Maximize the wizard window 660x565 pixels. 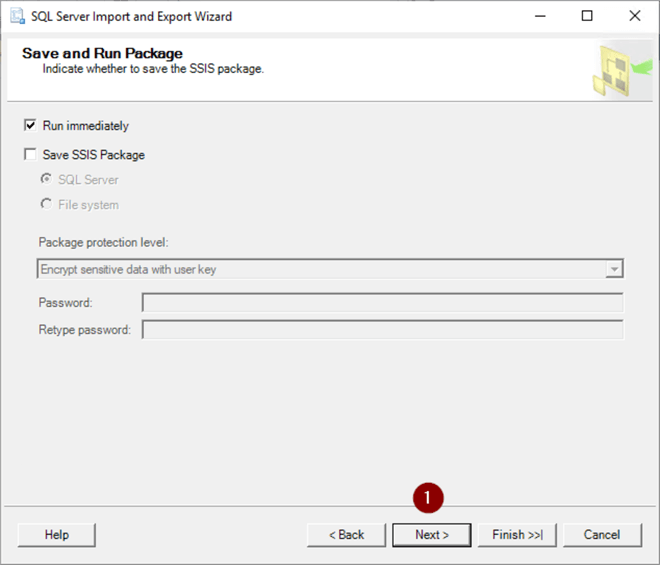pos(587,16)
